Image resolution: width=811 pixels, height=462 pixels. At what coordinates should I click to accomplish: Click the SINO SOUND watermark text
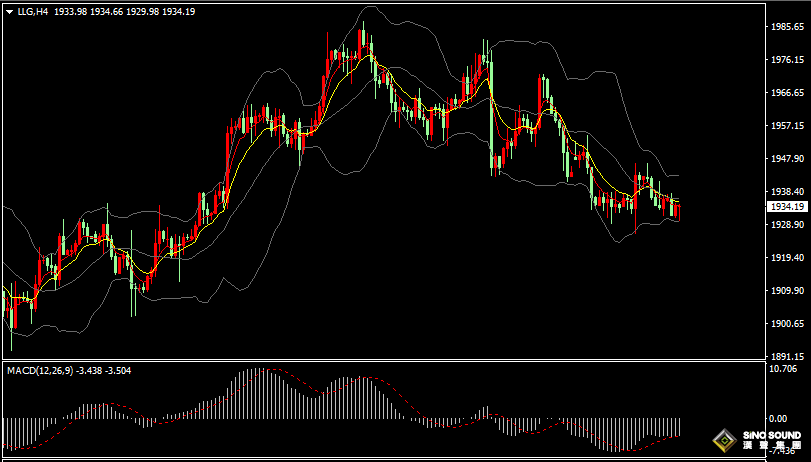point(771,437)
